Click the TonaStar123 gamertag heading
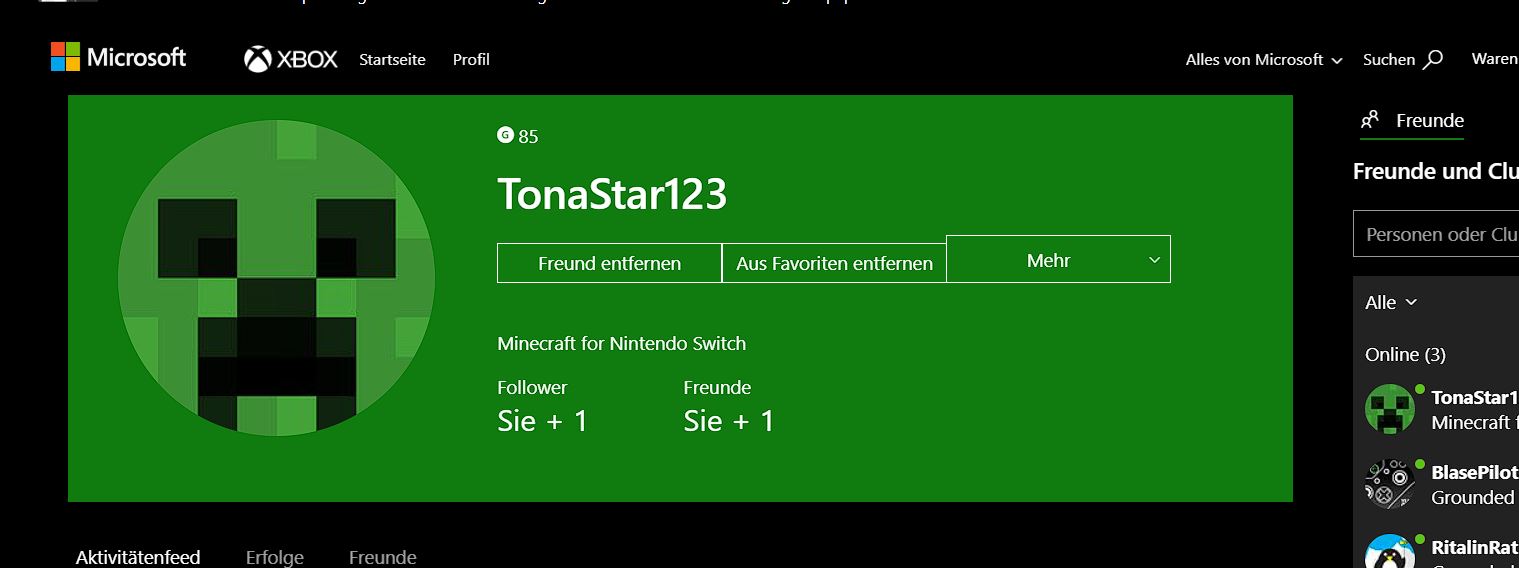 (612, 194)
